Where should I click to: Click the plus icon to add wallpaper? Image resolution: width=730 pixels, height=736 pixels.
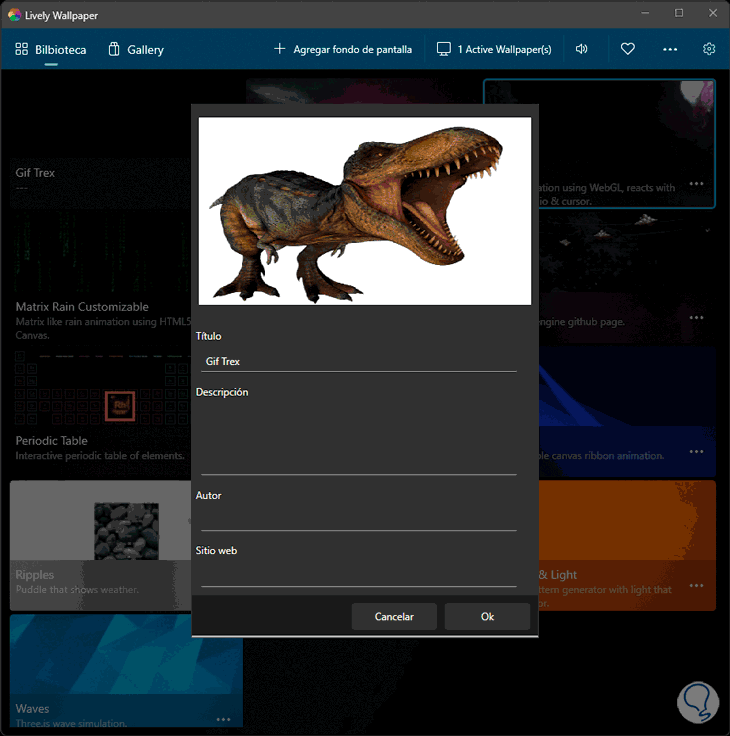[x=279, y=49]
